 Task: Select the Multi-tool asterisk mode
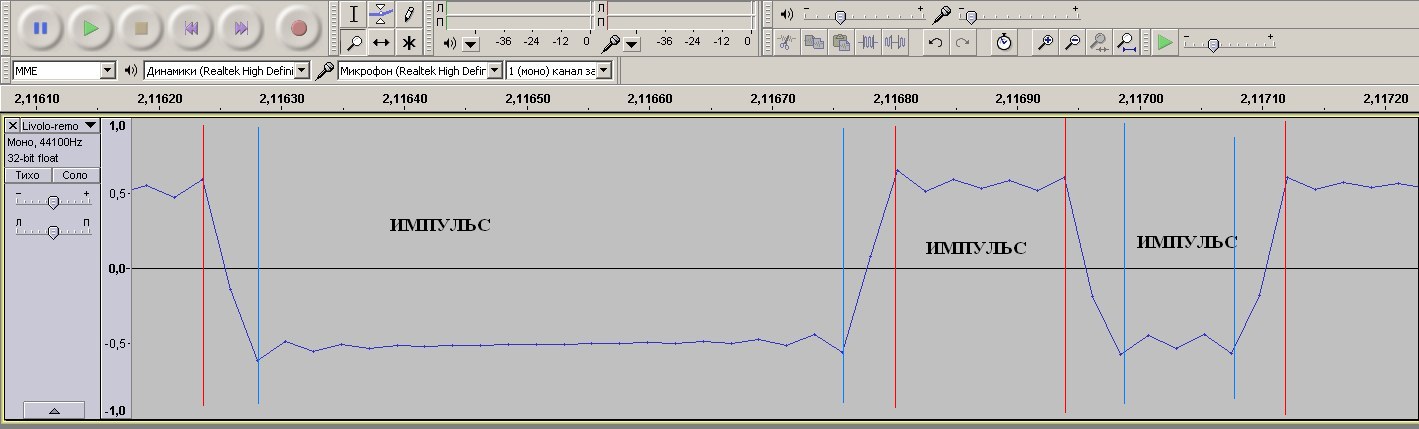click(x=408, y=42)
